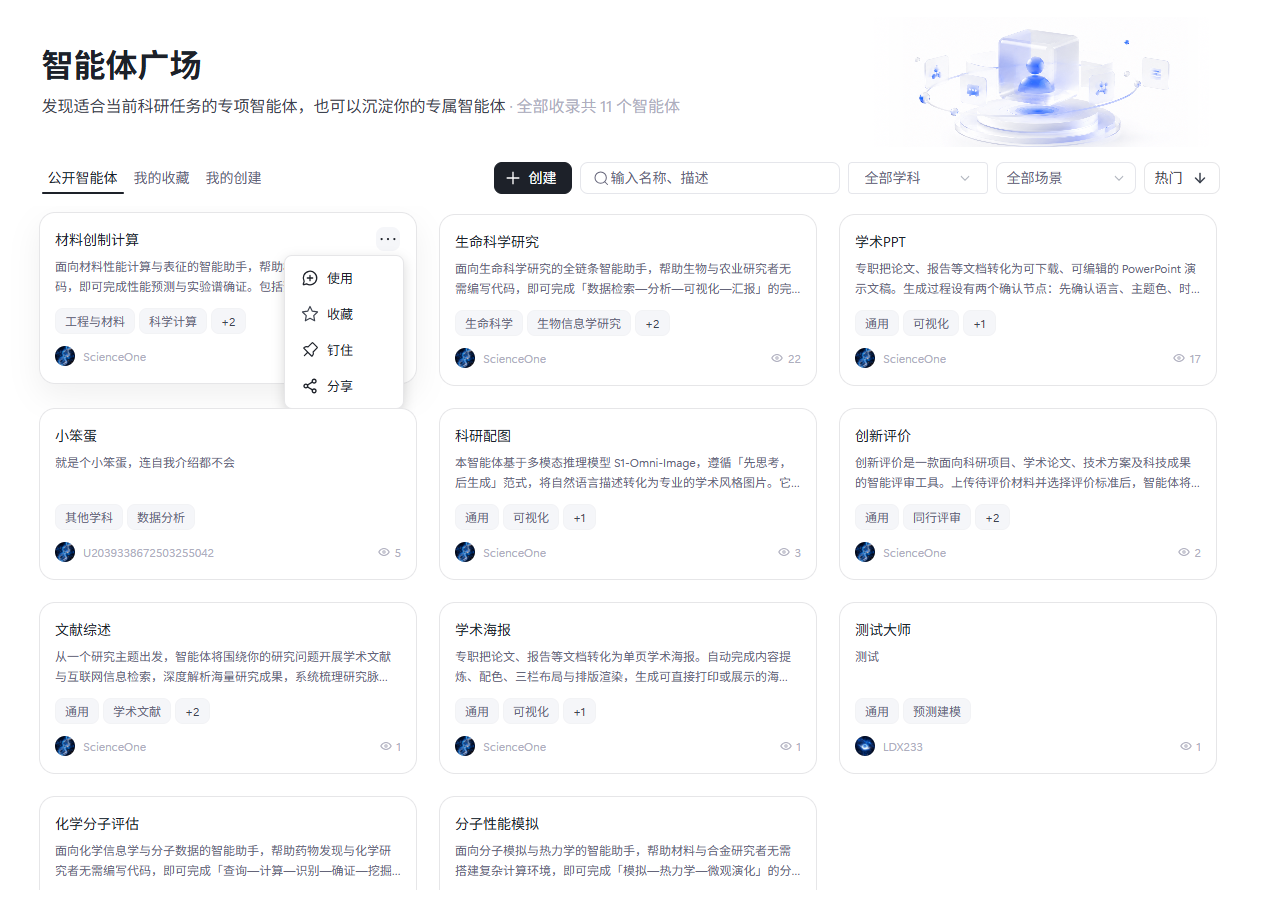Open the 化学分子评估 card title
This screenshot has height=903, width=1278.
tap(97, 824)
